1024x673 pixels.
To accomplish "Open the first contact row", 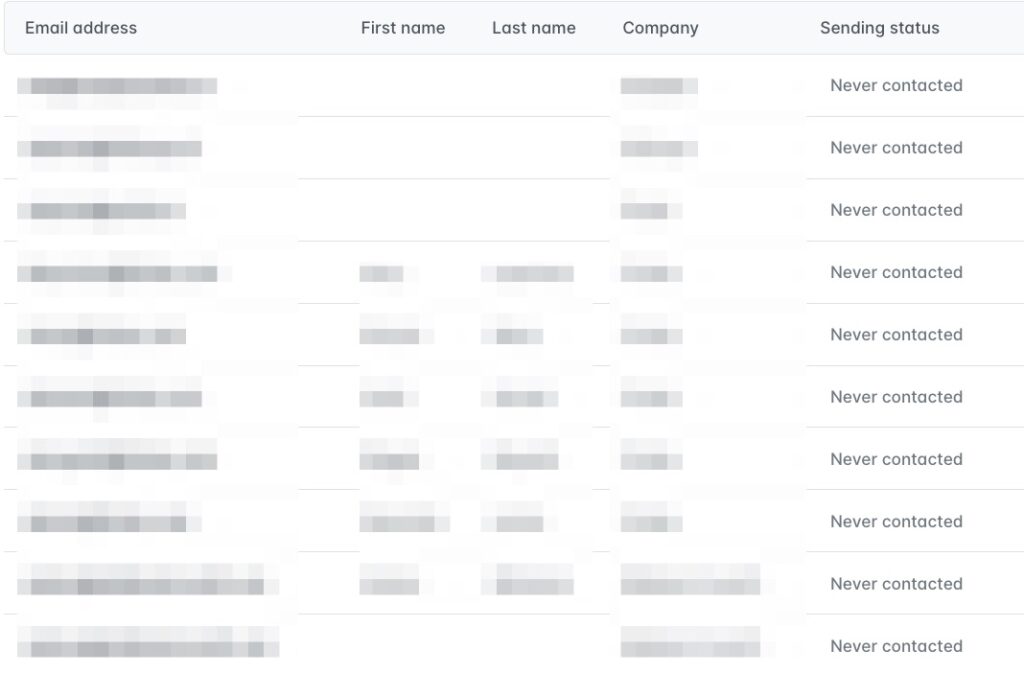I will (x=400, y=86).
